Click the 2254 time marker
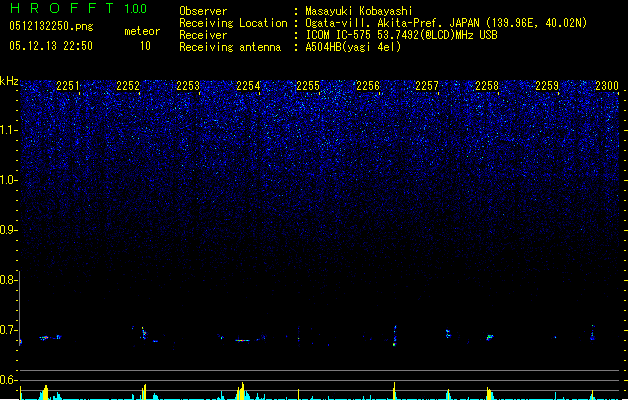Screen dimensions: 629x400 pos(248,86)
